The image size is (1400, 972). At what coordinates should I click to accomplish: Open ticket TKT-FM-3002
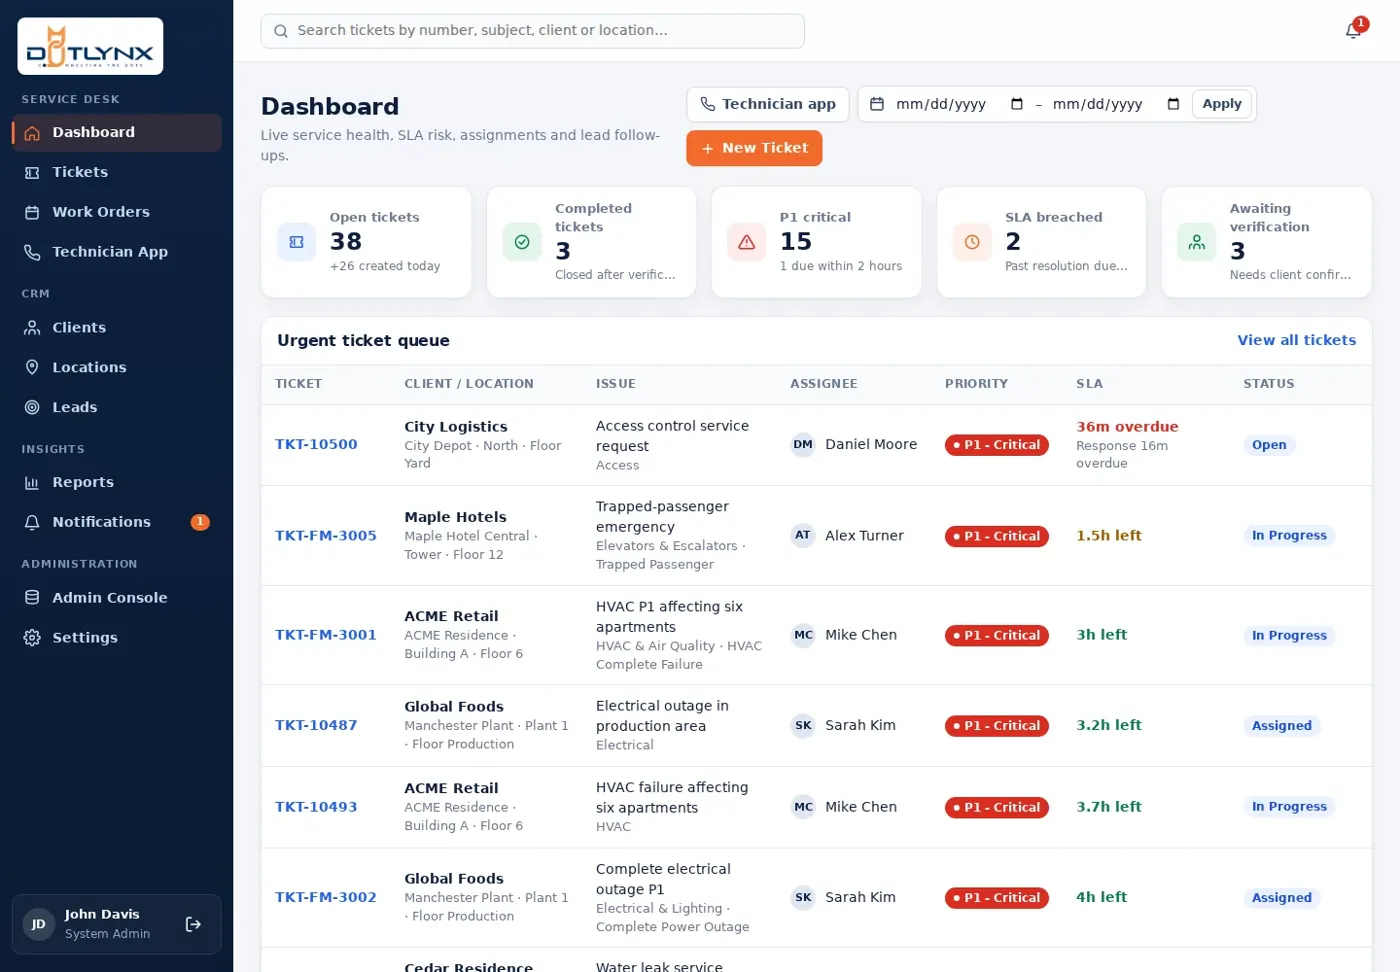(326, 898)
